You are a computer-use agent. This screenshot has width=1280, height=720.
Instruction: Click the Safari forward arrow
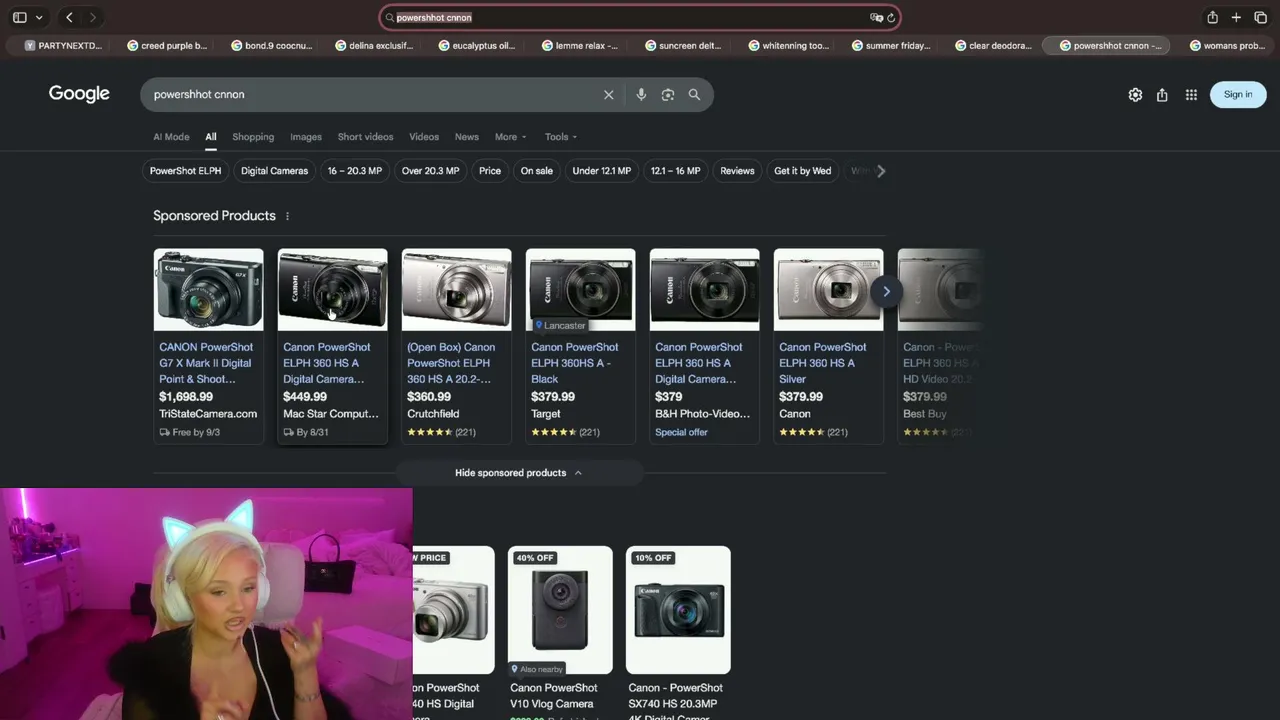(x=92, y=17)
